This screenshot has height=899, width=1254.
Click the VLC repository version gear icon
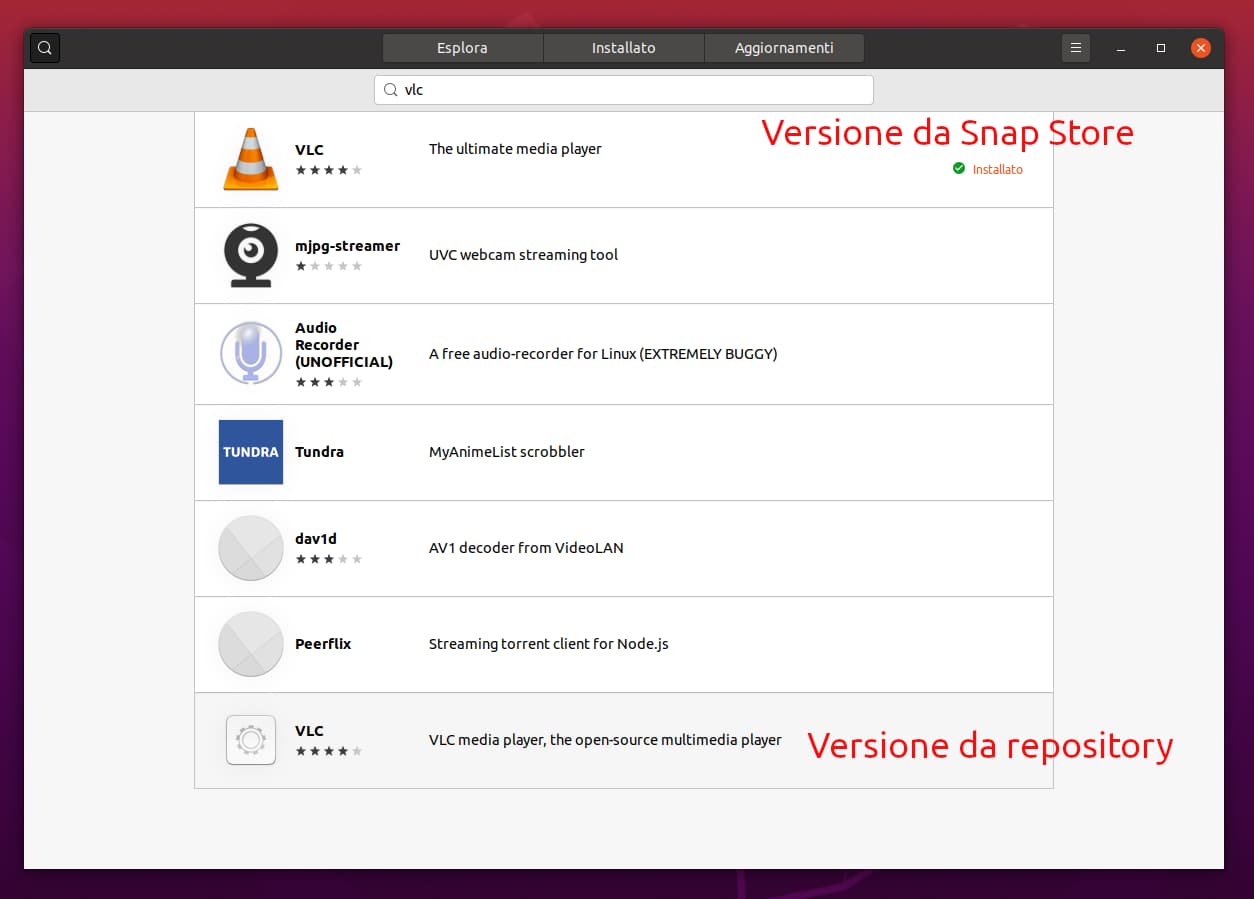(250, 740)
